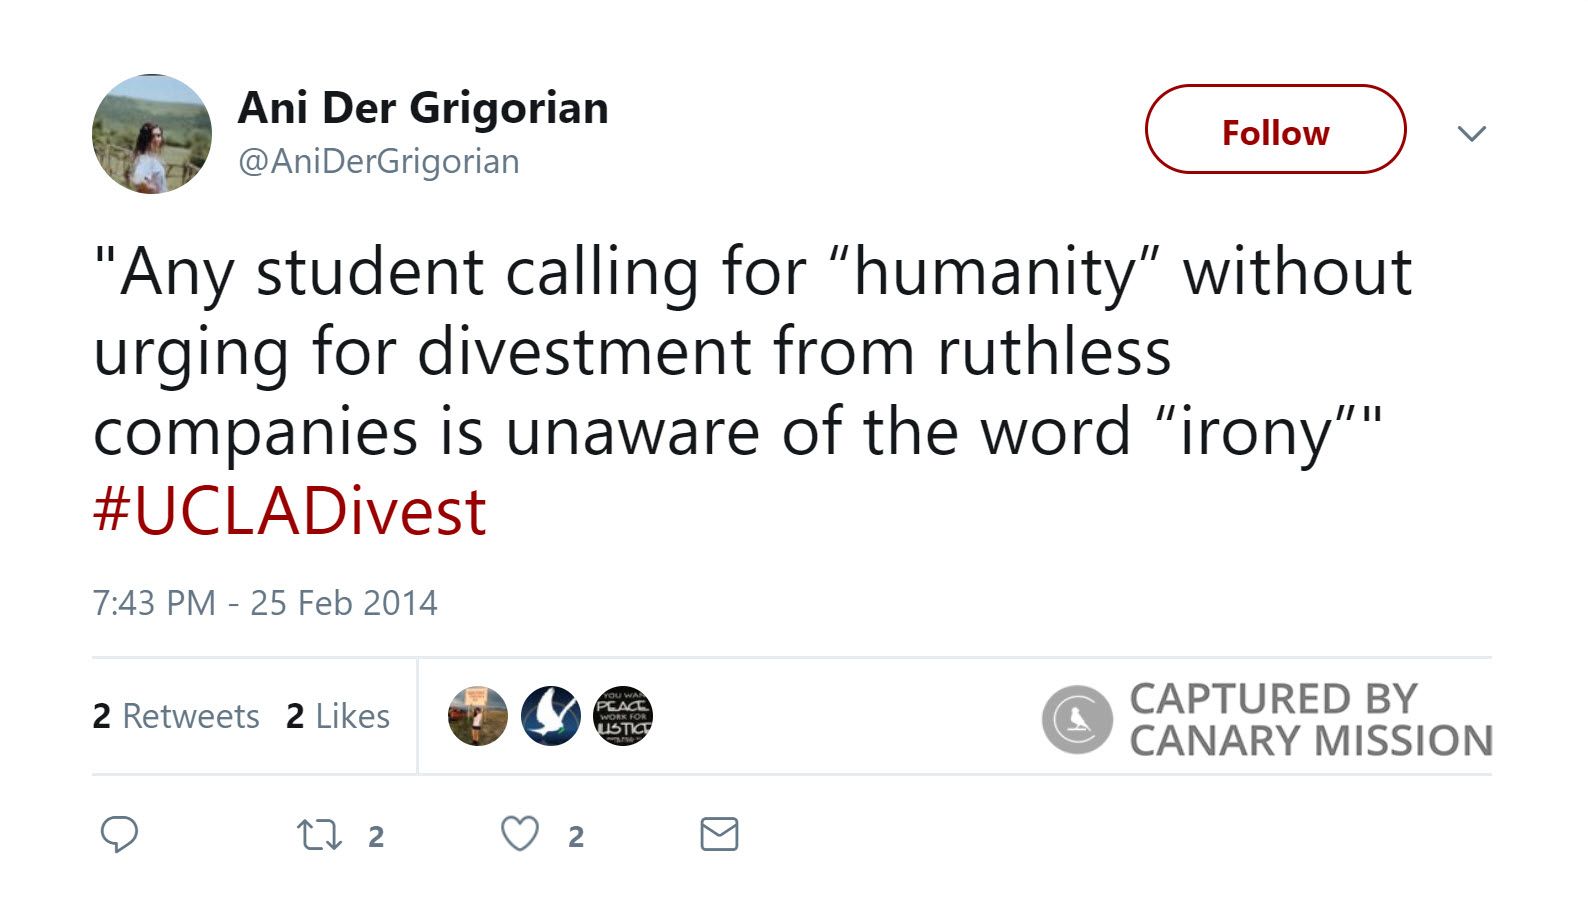Expand the tweet options chevron menu
Viewport: 1588px width, 924px height.
click(1471, 133)
